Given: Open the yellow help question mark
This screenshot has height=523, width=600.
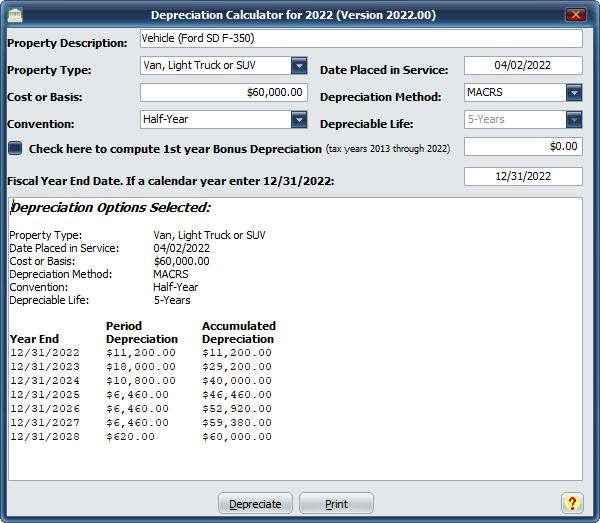Looking at the screenshot, I should coord(572,503).
